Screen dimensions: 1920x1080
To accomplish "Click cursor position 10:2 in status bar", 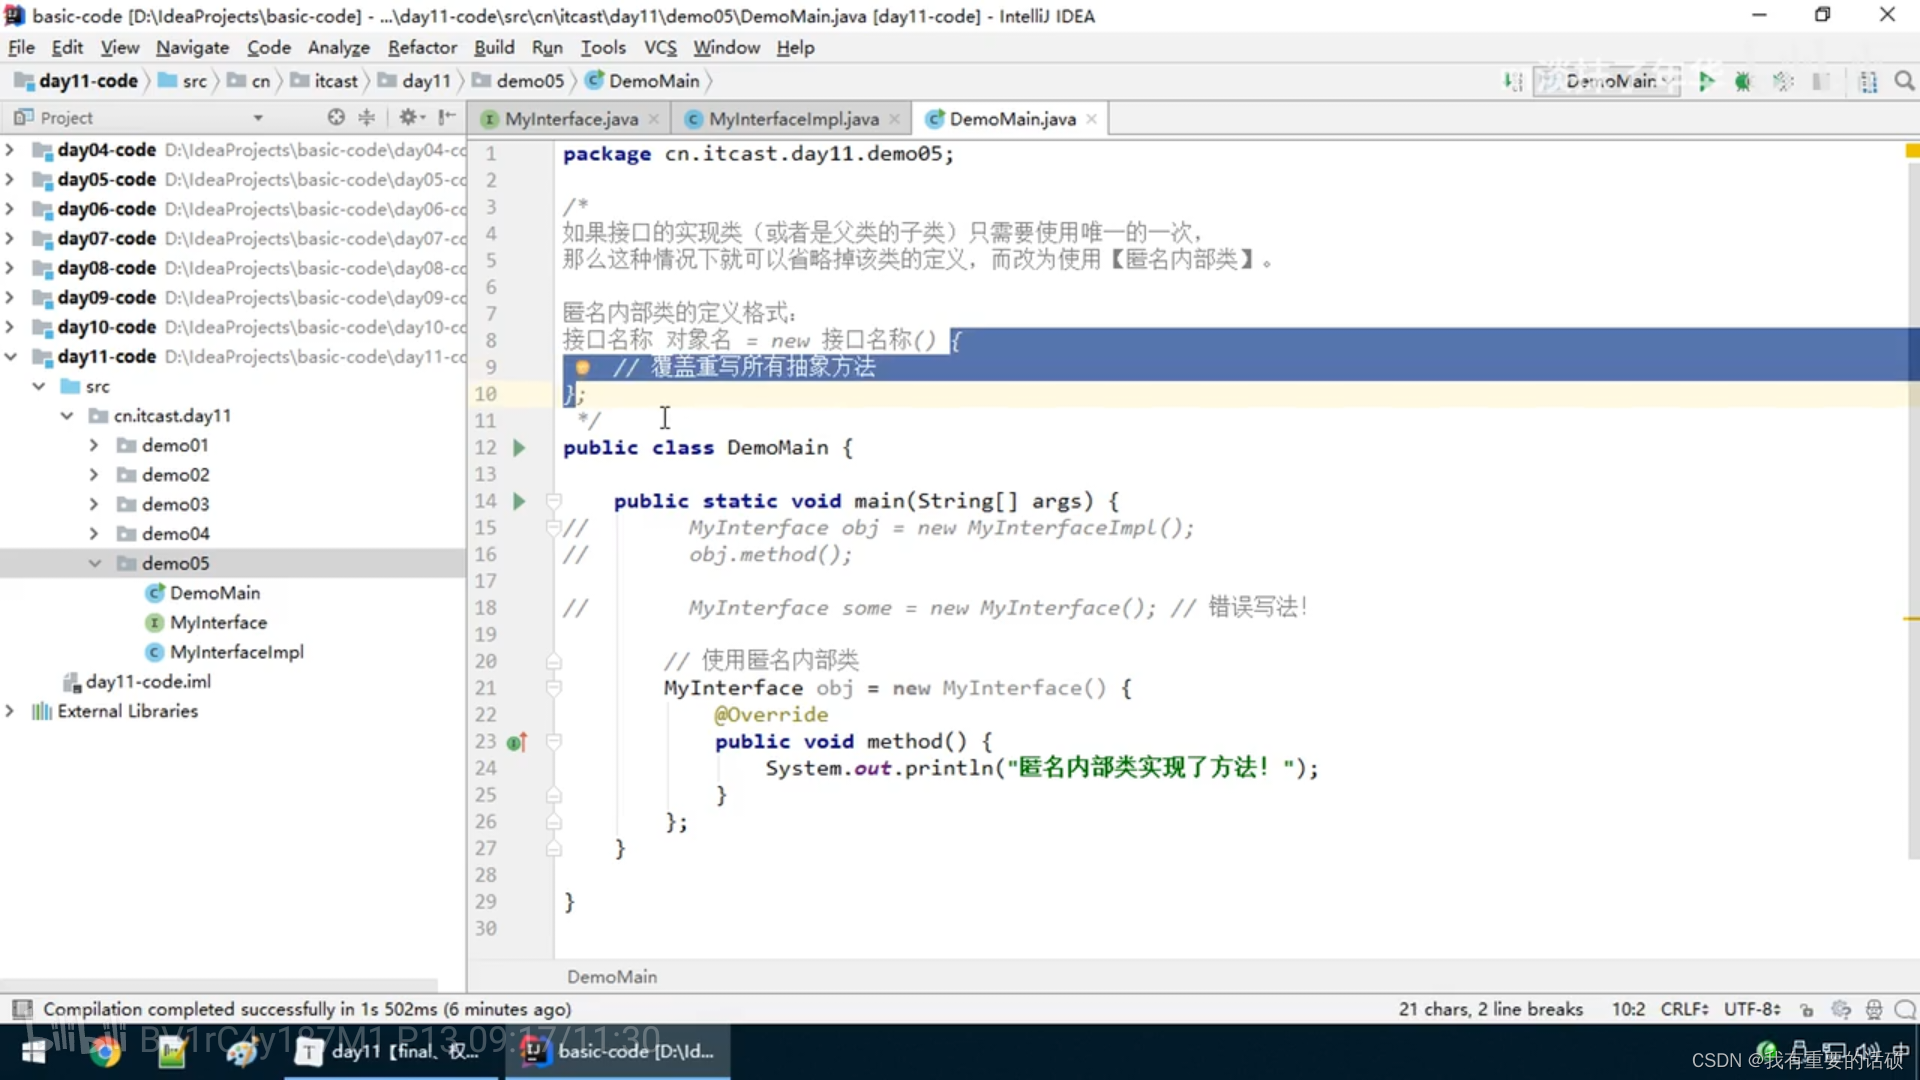I will 1628,1009.
